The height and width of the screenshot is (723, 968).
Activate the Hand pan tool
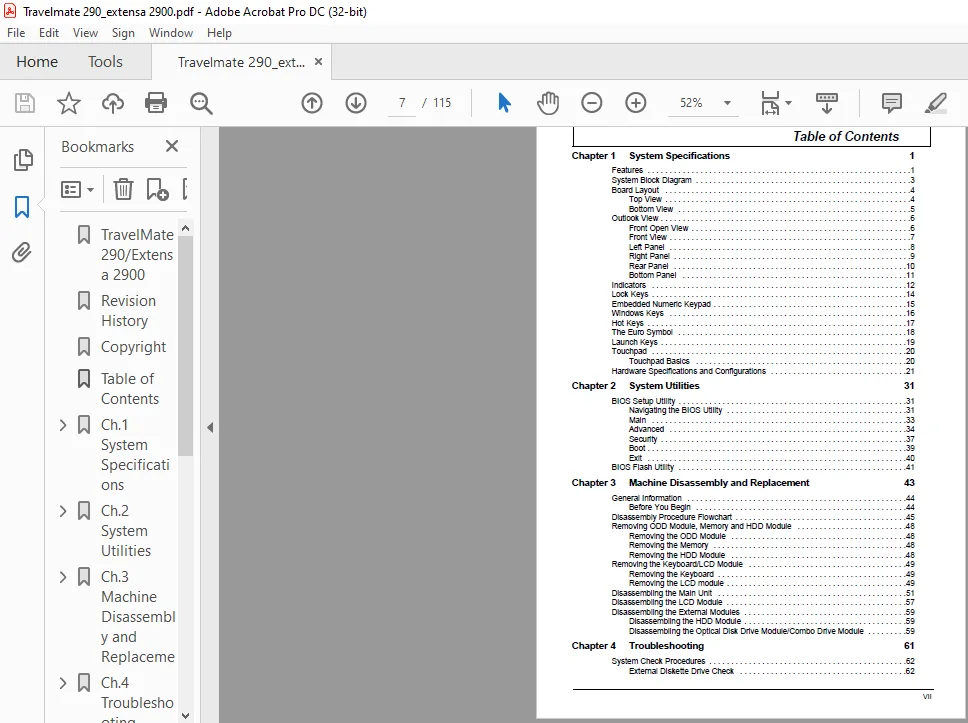pyautogui.click(x=548, y=102)
